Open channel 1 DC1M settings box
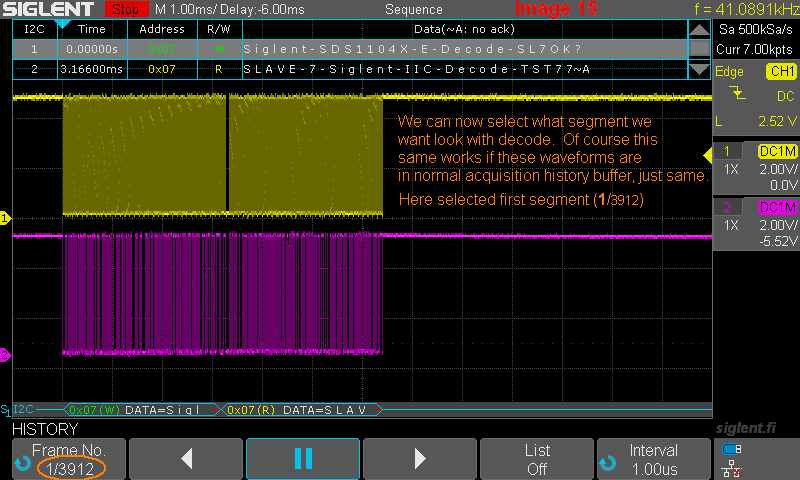 [x=756, y=168]
